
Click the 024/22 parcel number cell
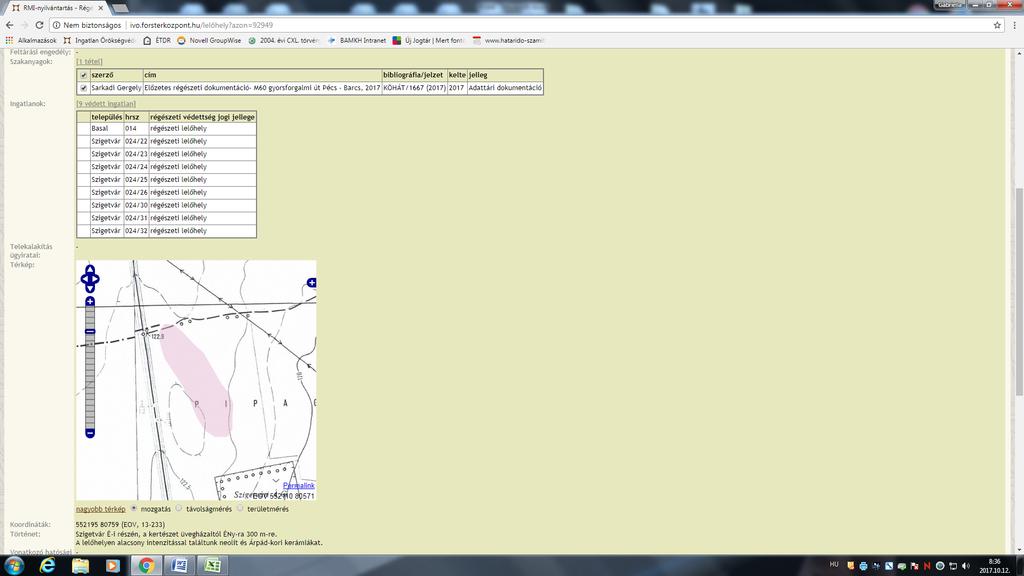(x=136, y=141)
